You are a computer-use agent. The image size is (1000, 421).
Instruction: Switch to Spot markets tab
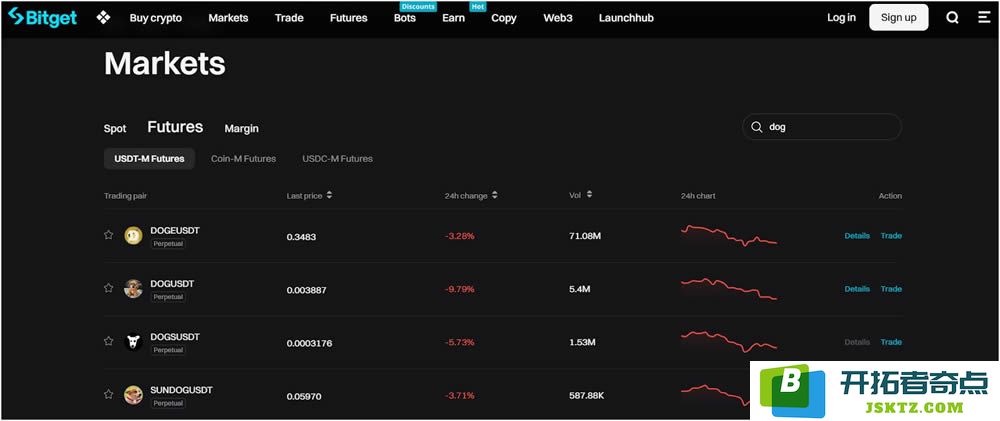click(115, 129)
